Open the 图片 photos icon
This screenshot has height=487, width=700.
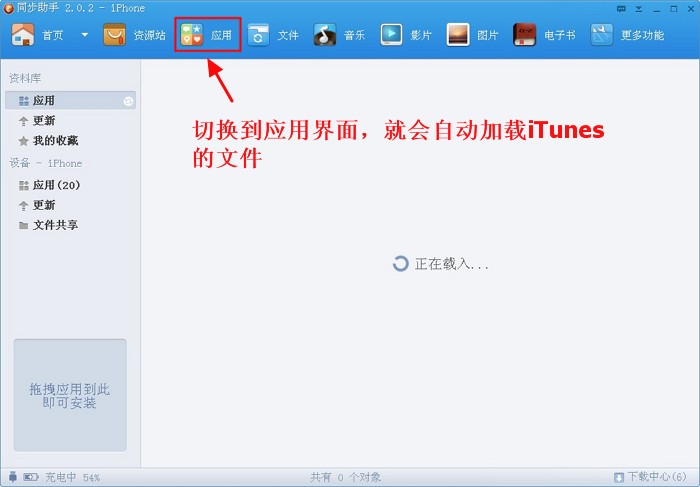pos(458,35)
